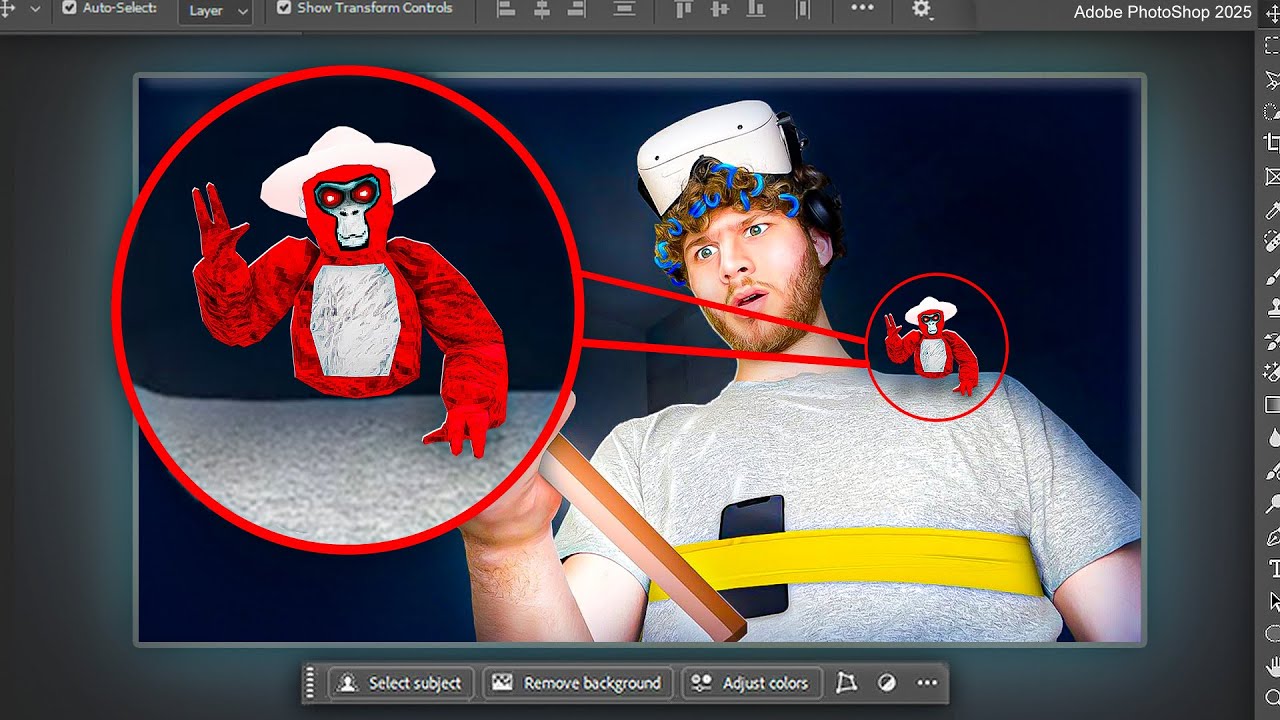Screen dimensions: 1280x720
Task: Activate the Eyedropper tool
Action: pos(1272,210)
